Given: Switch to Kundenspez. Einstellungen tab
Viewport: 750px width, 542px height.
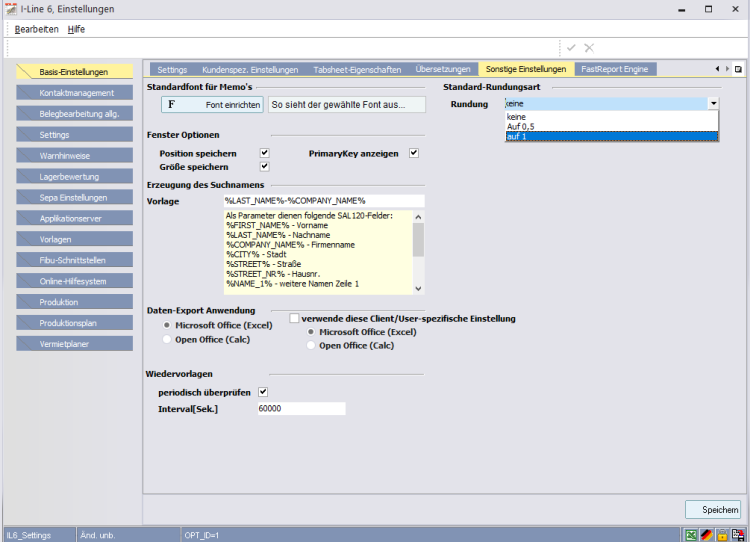Looking at the screenshot, I should [x=250, y=69].
